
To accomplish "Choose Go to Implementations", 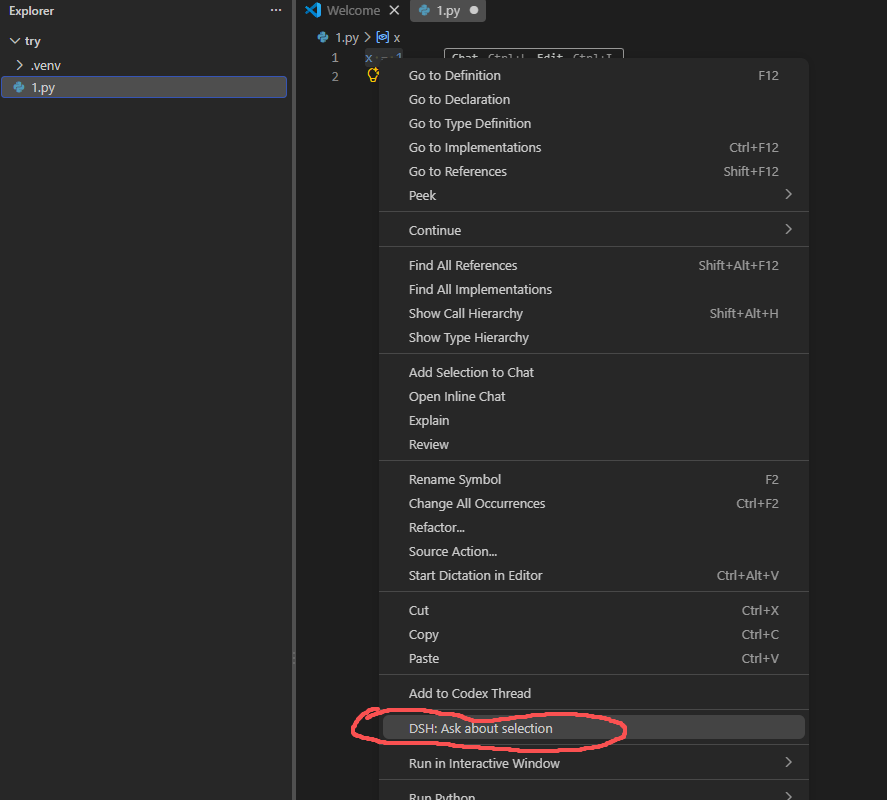I will tap(593, 147).
